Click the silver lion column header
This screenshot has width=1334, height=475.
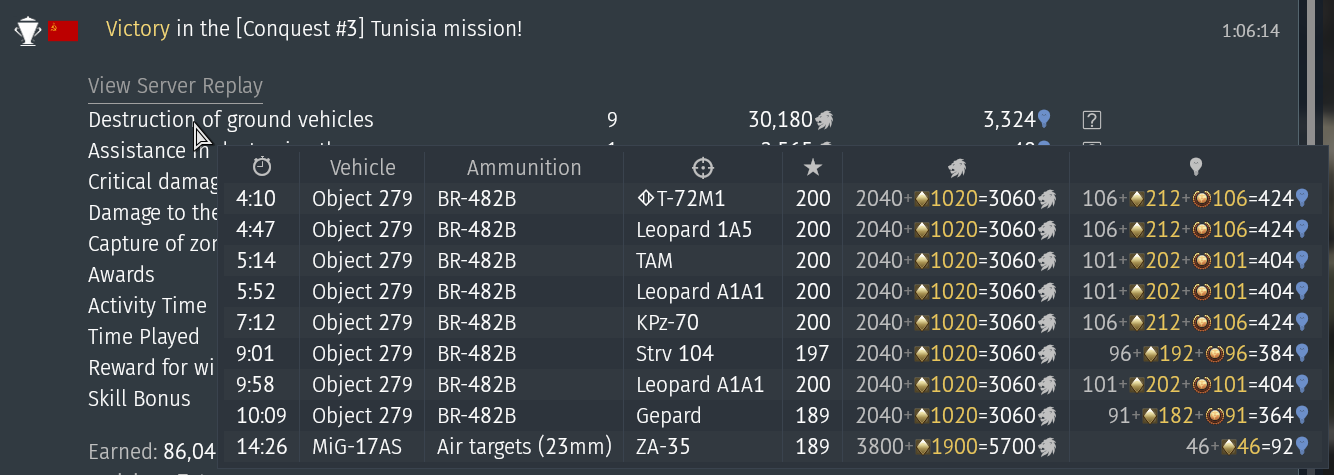[x=956, y=167]
